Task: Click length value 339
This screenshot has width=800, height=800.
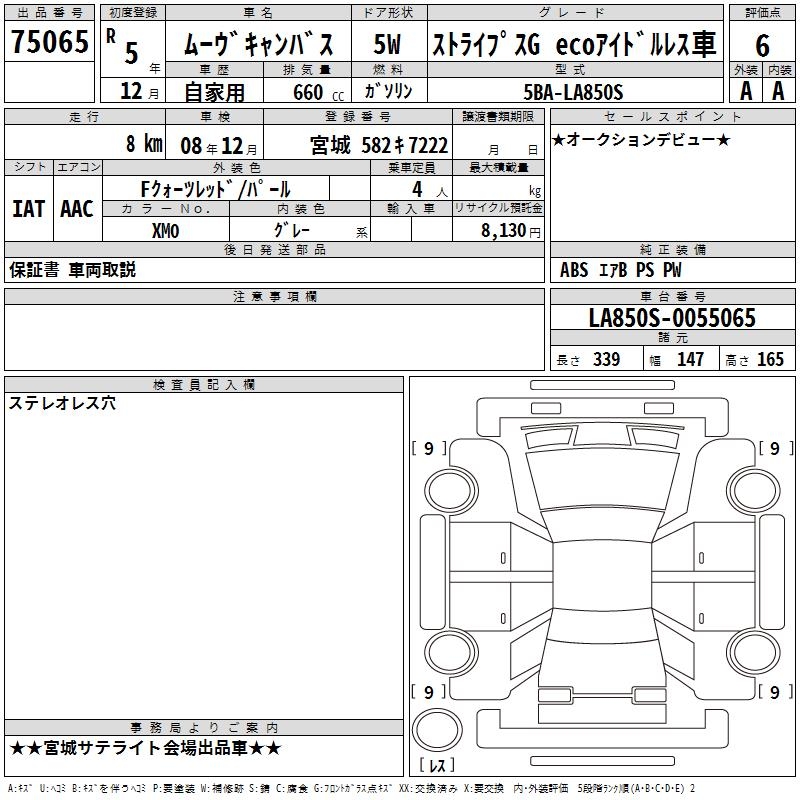Action: (x=606, y=359)
